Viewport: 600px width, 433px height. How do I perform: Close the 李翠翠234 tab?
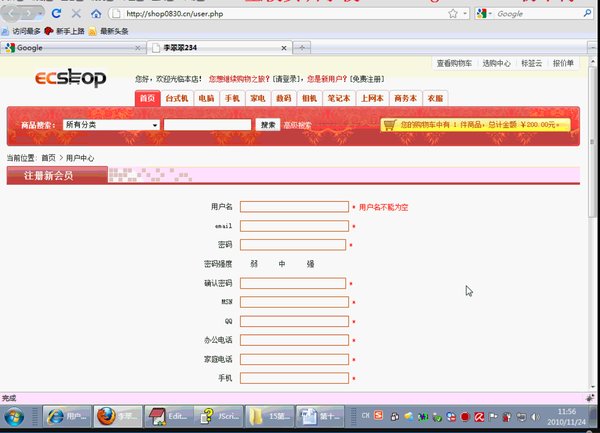click(284, 48)
